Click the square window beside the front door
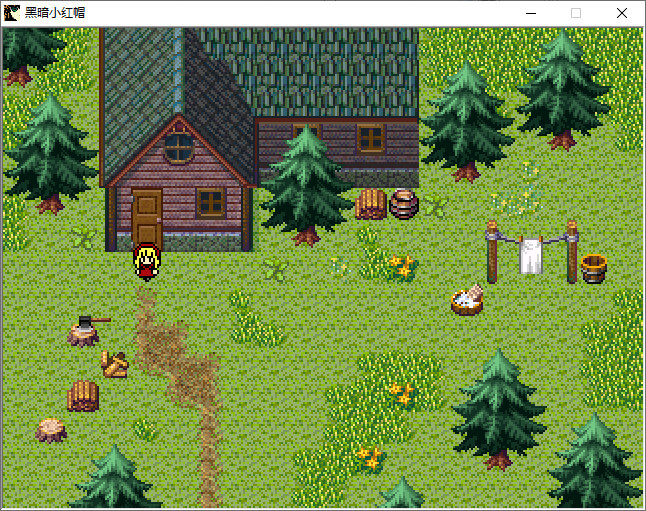The width and height of the screenshot is (646, 511). point(211,202)
